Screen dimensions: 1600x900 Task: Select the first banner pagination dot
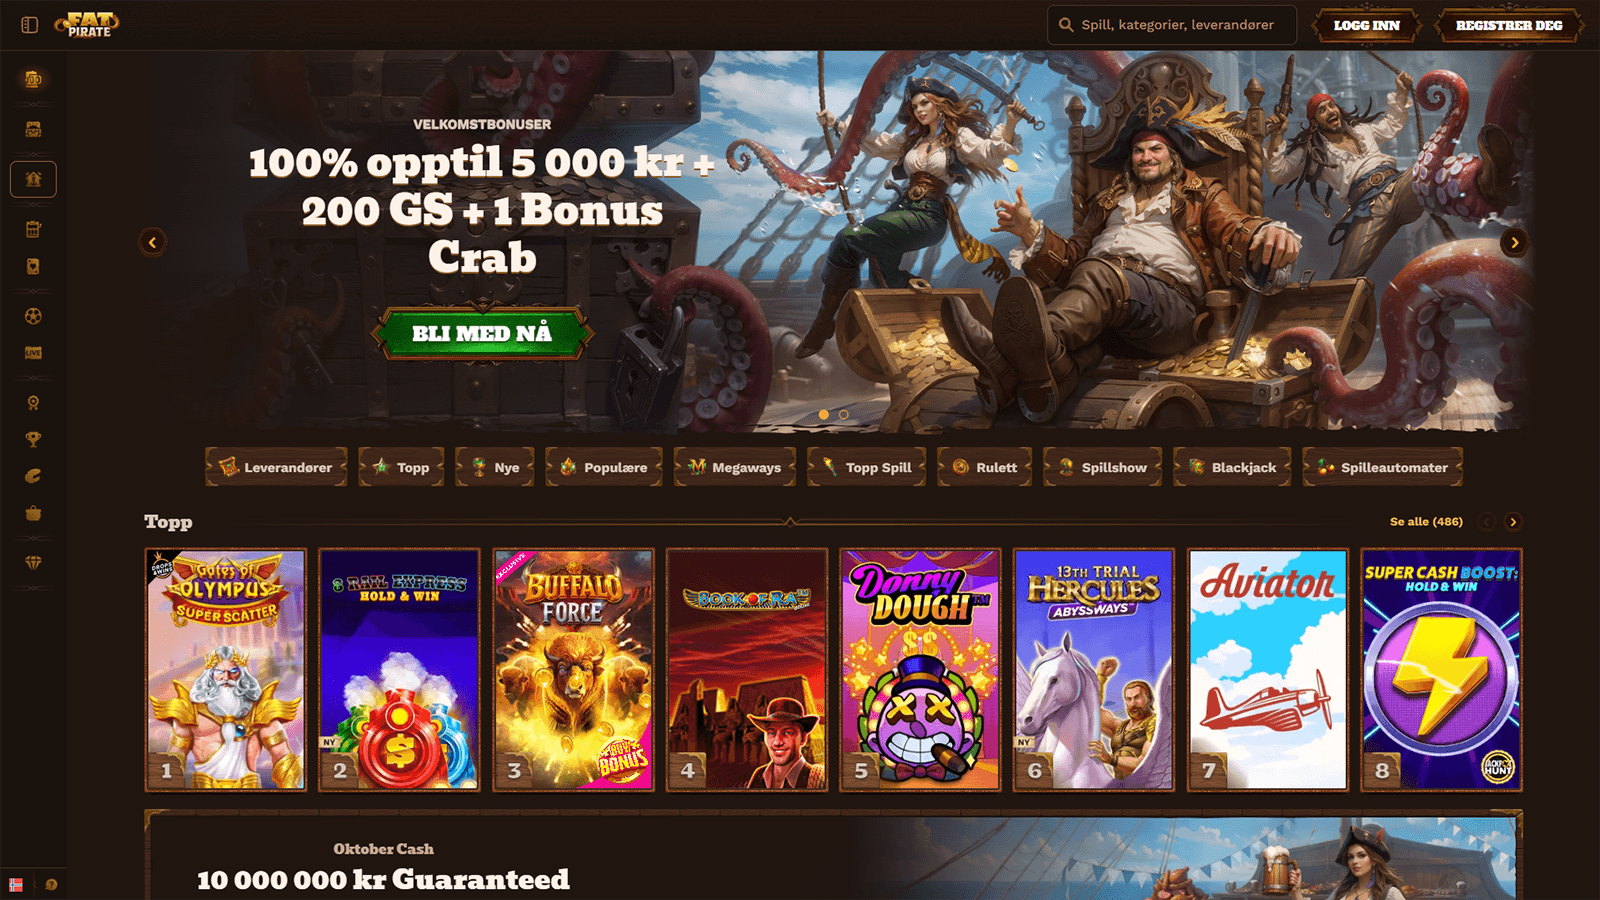pyautogui.click(x=824, y=414)
